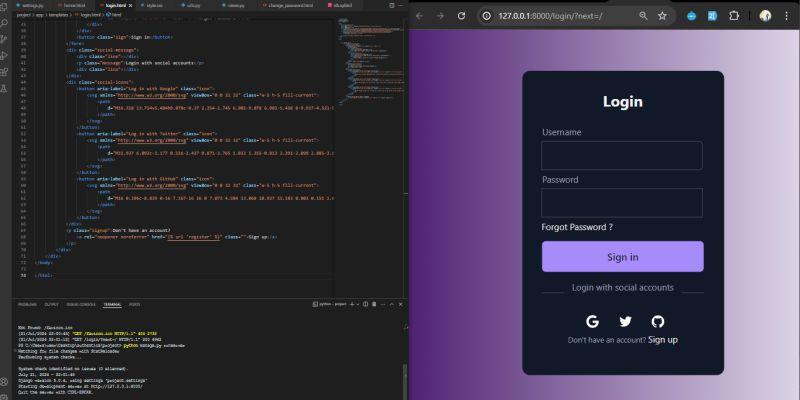Screen dimensions: 800x400
Task: Open the browser Extensions puzzle menu
Action: (734, 16)
